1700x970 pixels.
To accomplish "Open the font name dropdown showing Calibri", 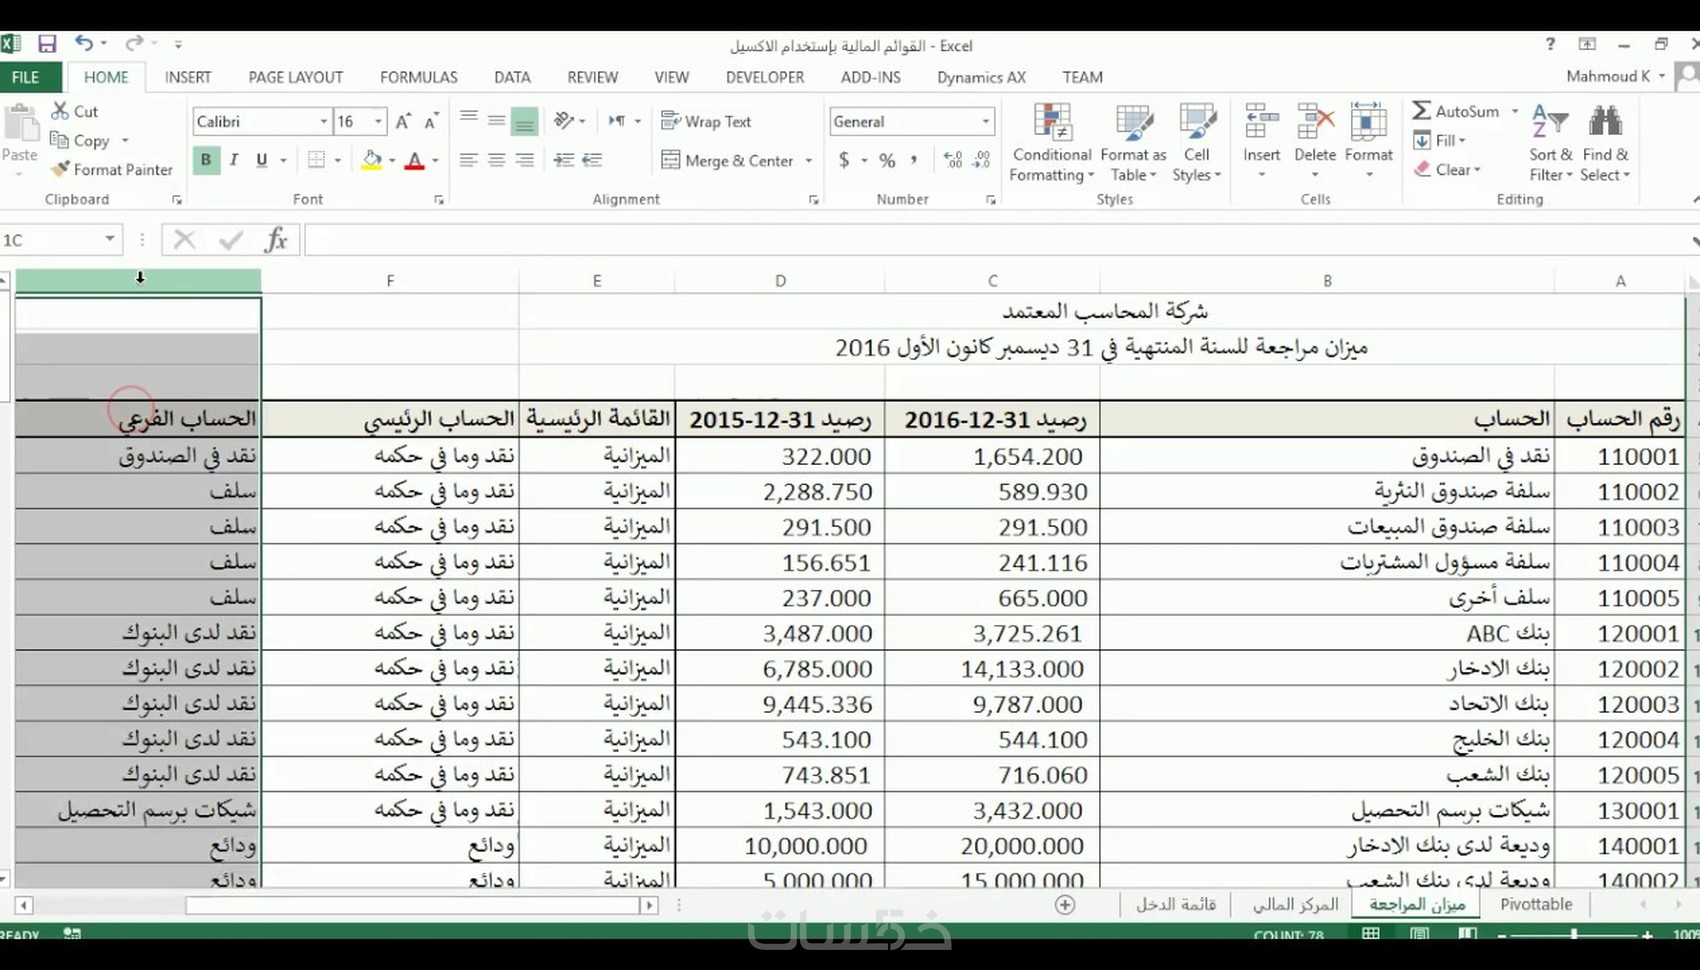I will (323, 121).
